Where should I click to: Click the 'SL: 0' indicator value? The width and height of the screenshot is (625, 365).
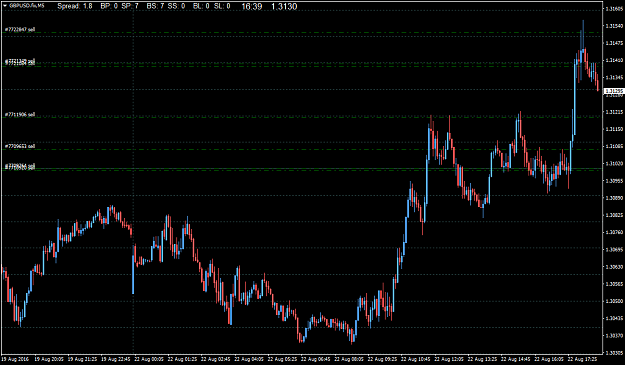pos(222,6)
